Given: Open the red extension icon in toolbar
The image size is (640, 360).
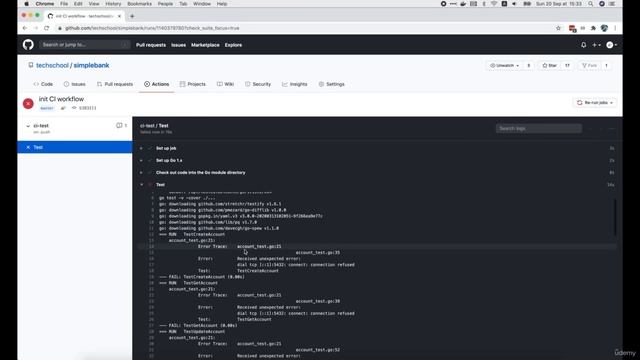Looking at the screenshot, I should (x=572, y=28).
